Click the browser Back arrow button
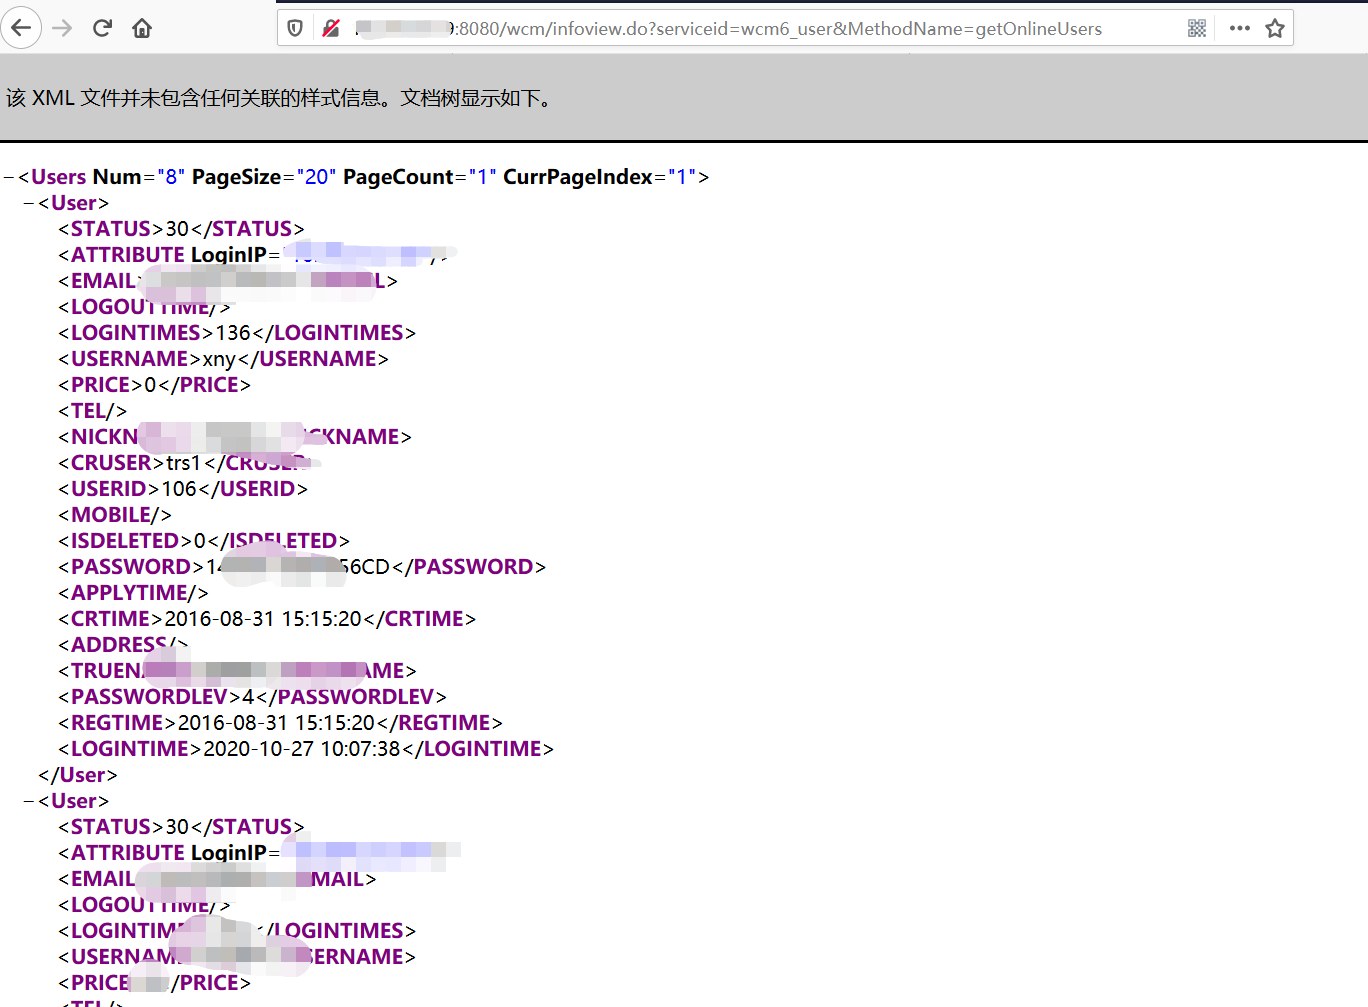The height and width of the screenshot is (1007, 1368). tap(21, 28)
